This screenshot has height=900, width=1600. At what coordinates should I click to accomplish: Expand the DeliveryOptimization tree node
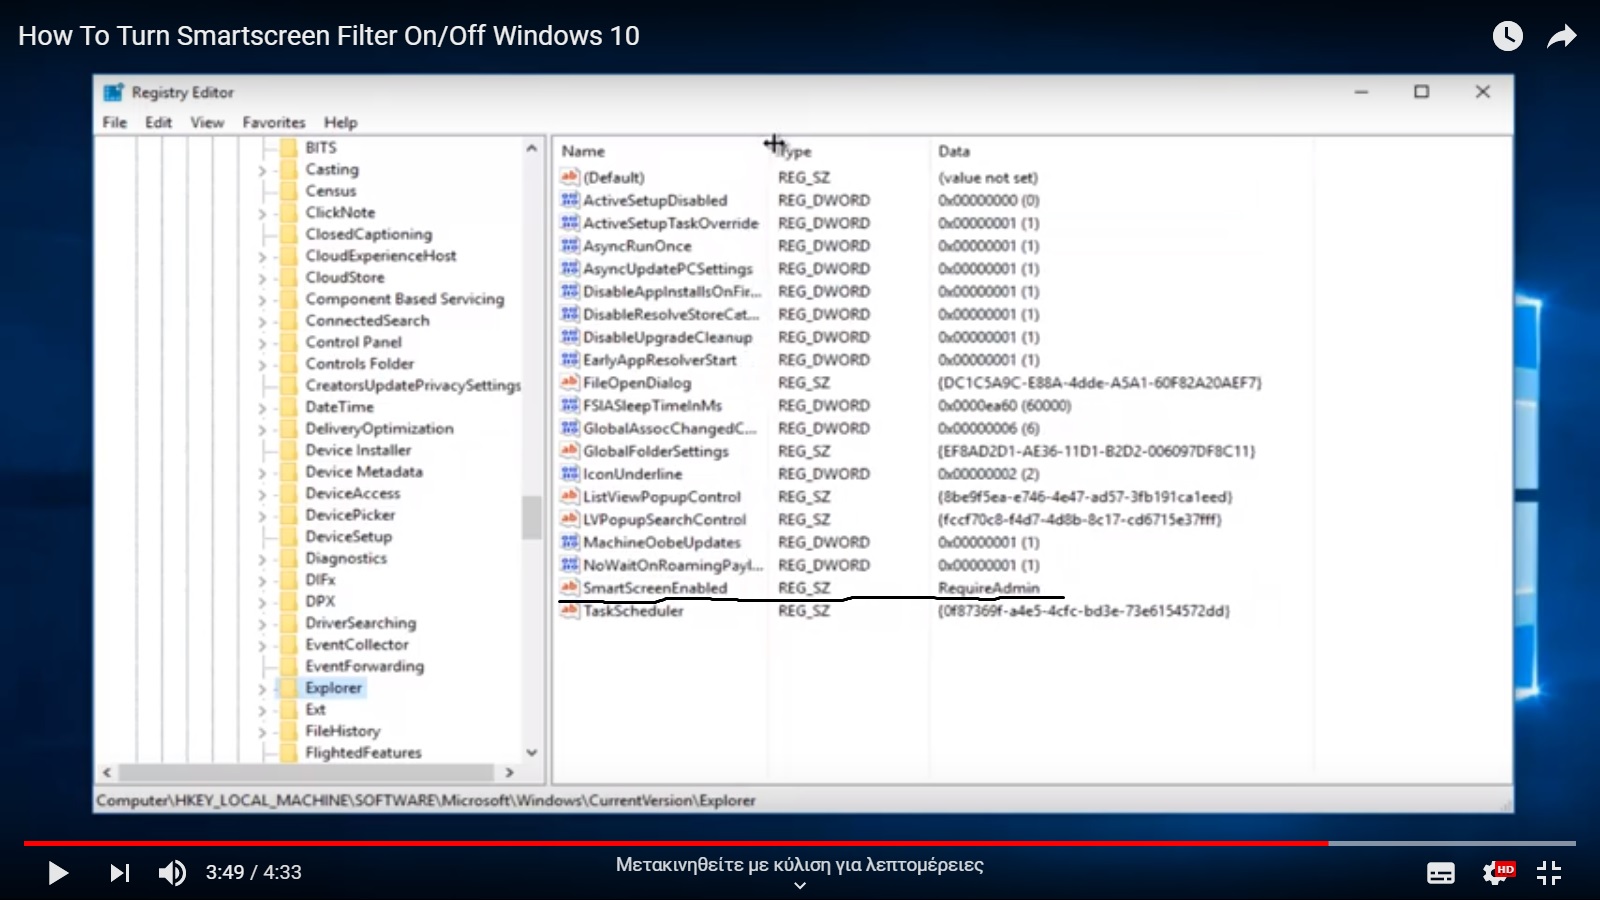[x=263, y=430]
